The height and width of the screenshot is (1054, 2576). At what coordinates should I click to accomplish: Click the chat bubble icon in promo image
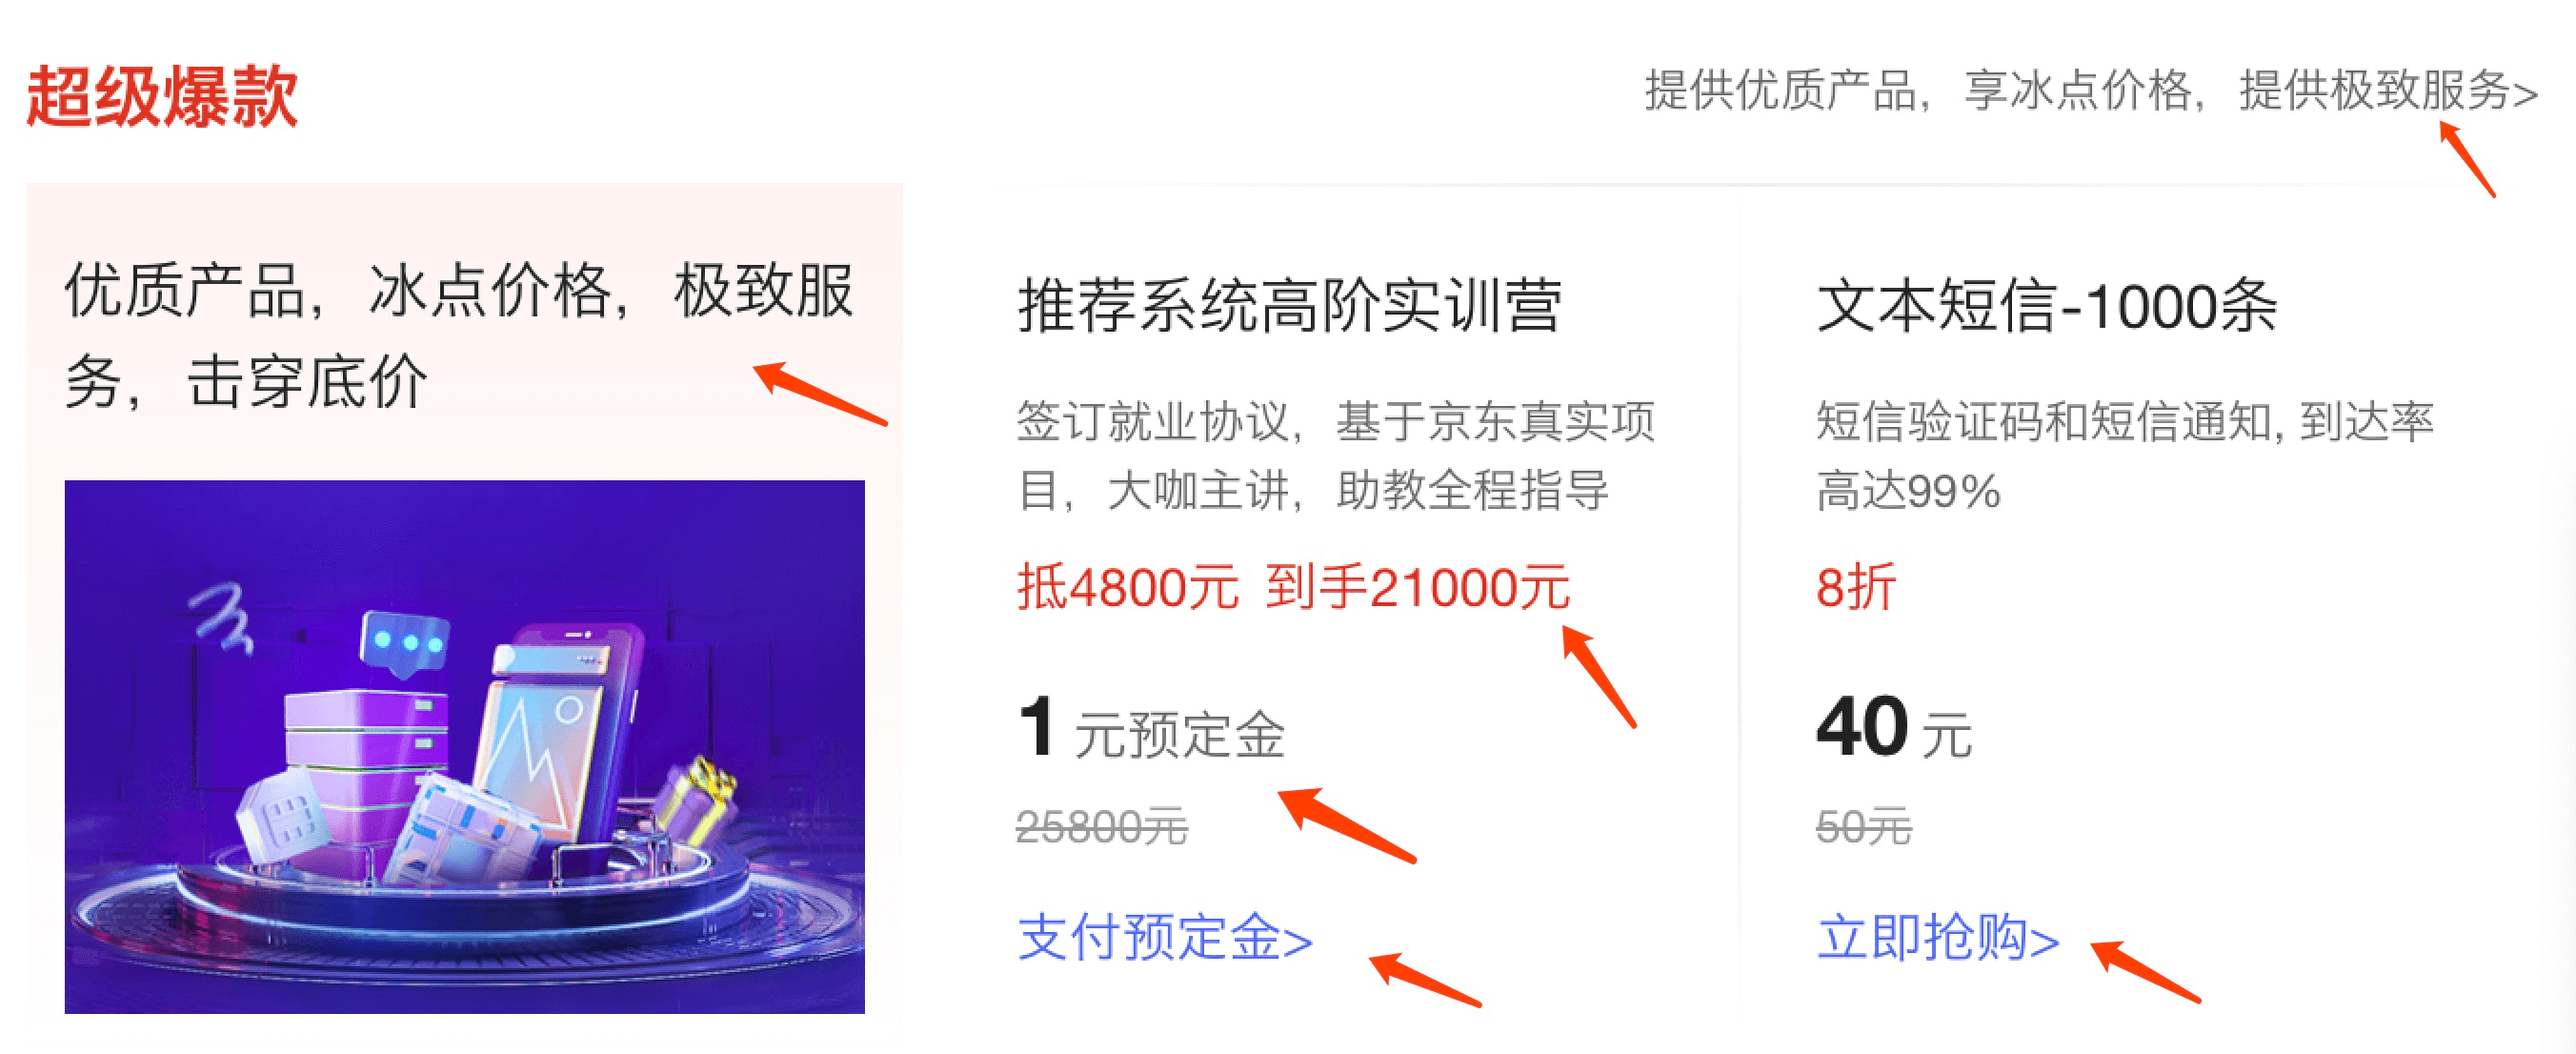[405, 644]
